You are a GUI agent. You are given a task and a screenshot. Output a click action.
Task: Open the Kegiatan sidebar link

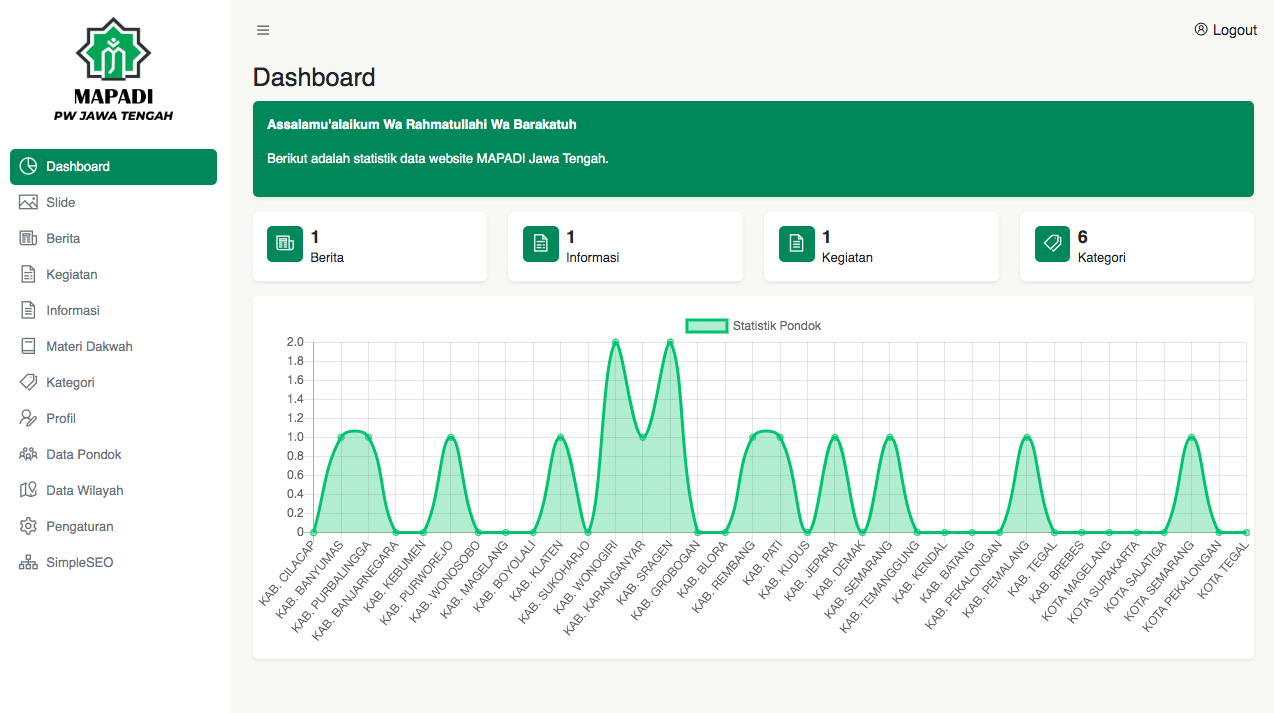pyautogui.click(x=72, y=274)
